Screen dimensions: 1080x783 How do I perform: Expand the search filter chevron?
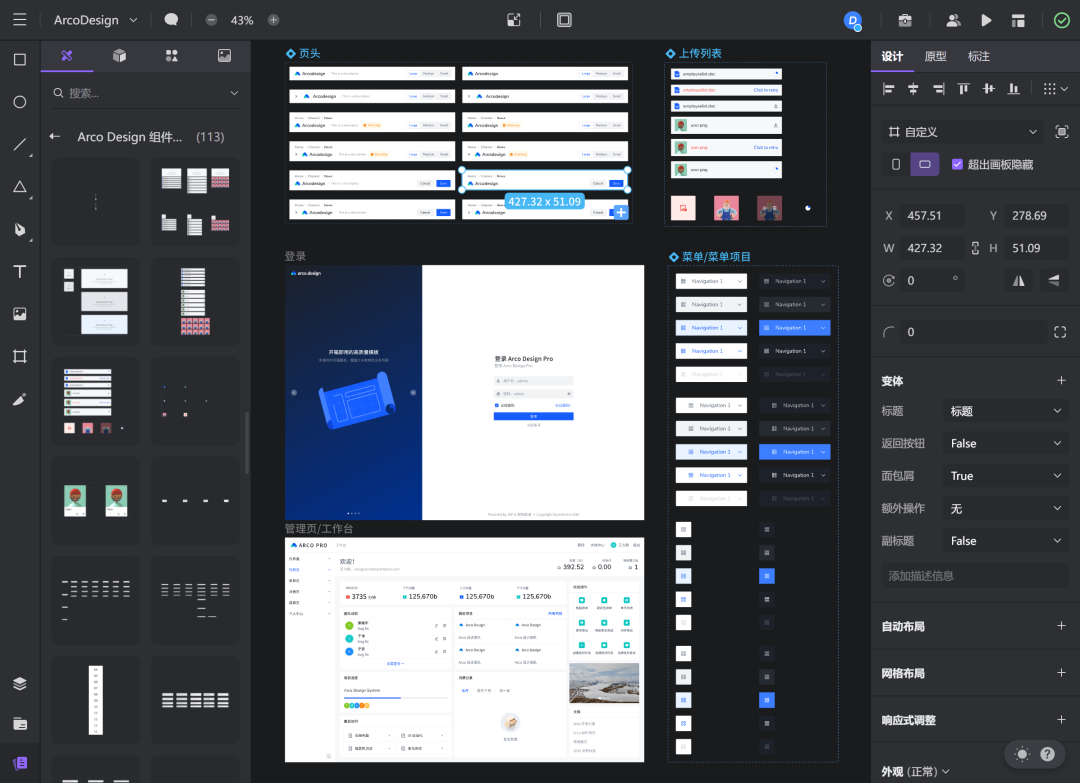click(x=234, y=93)
